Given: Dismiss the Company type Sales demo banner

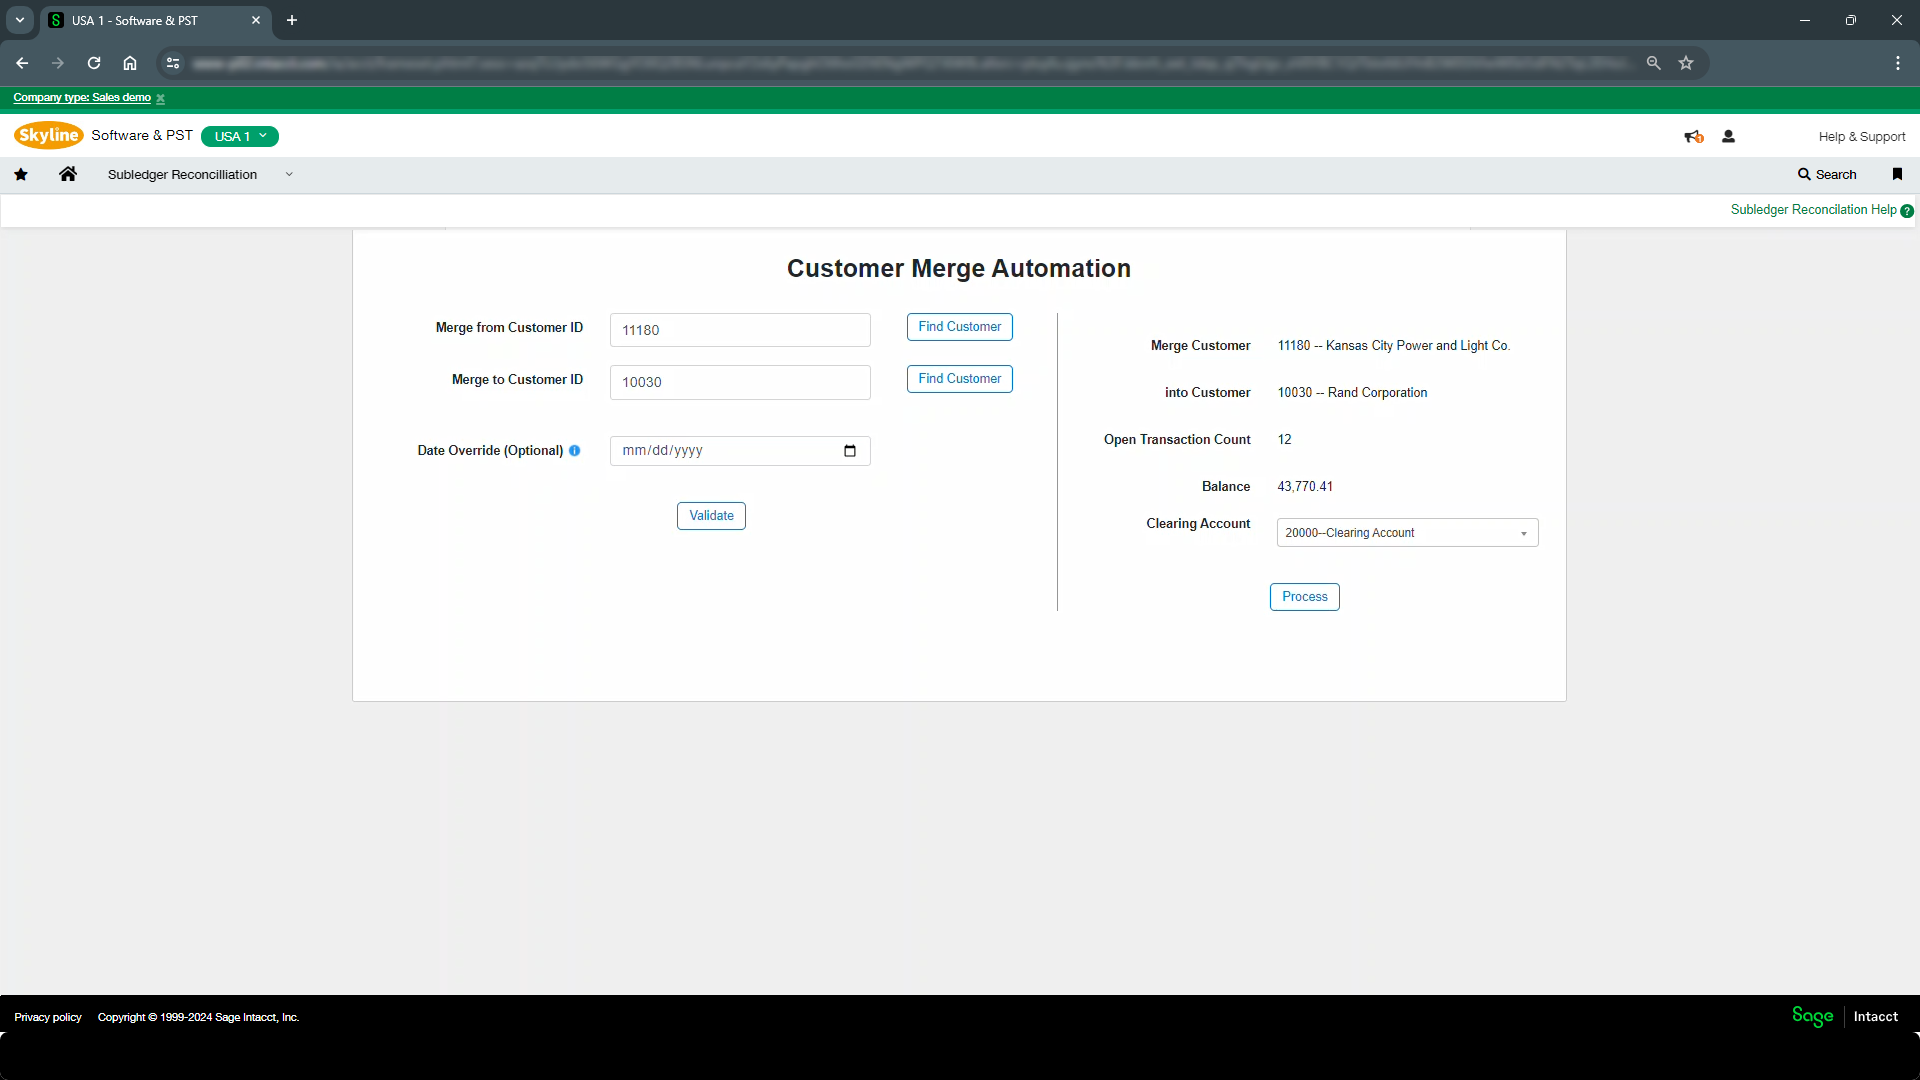Looking at the screenshot, I should [160, 99].
